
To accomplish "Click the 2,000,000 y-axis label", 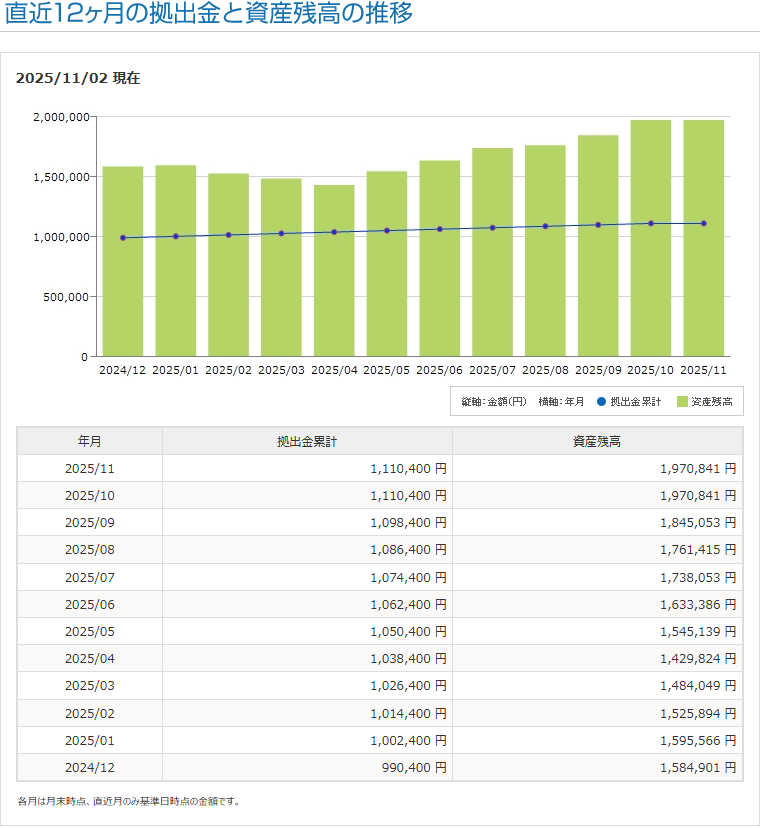I will [x=61, y=117].
